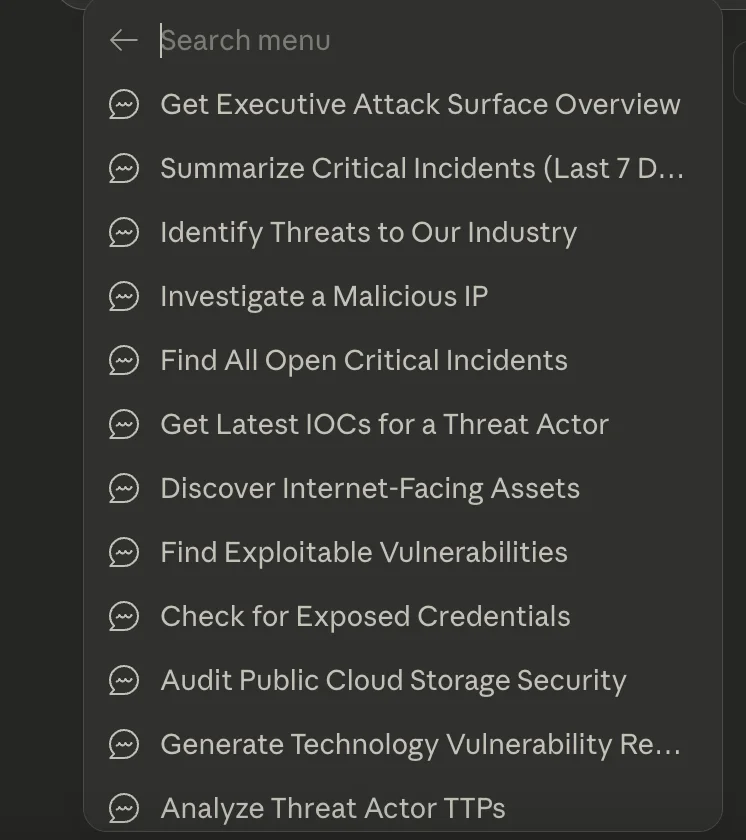Select Get Executive Attack Surface Overview
Viewport: 746px width, 840px height.
420,104
